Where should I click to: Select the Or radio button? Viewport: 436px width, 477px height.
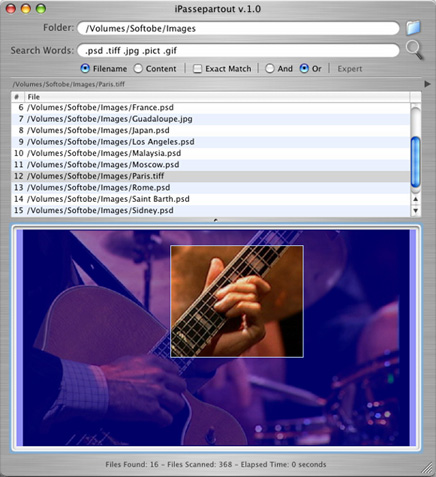[304, 69]
